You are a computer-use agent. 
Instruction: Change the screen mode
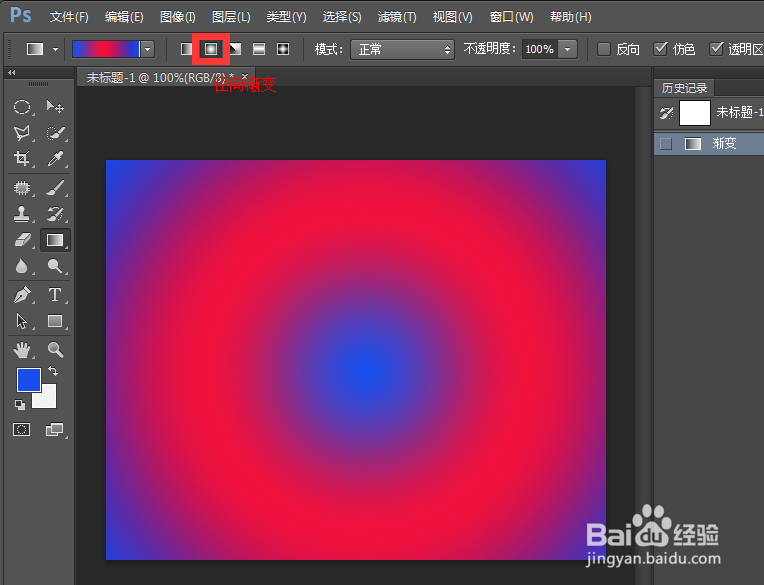(x=55, y=429)
